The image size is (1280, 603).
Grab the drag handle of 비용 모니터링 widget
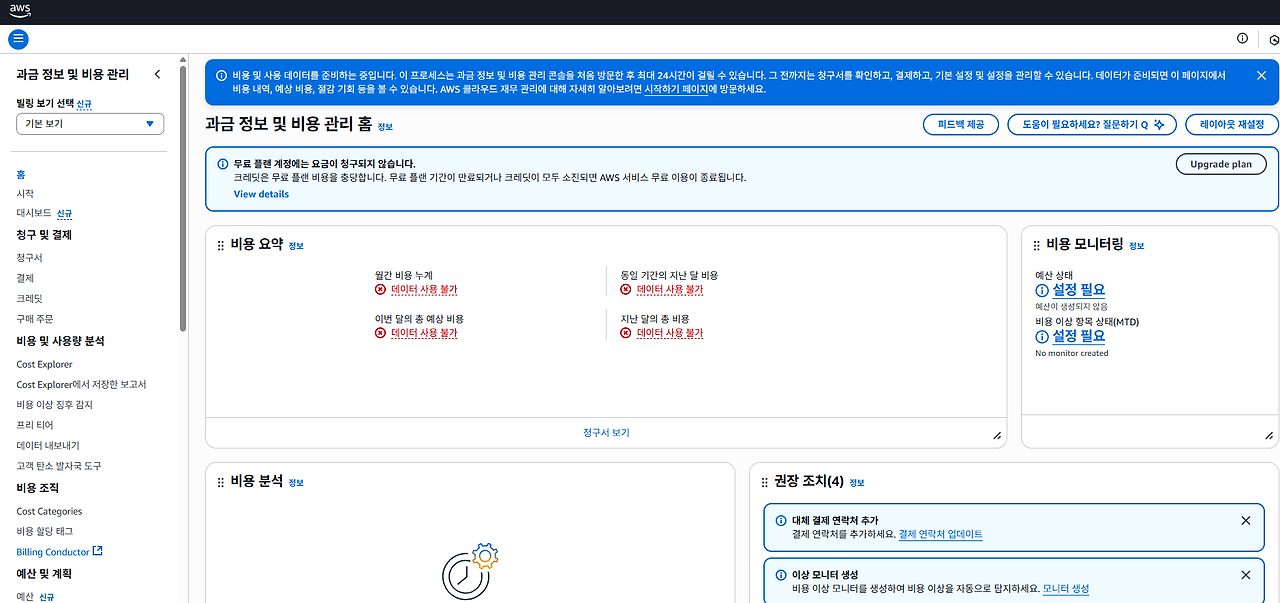pyautogui.click(x=1036, y=245)
